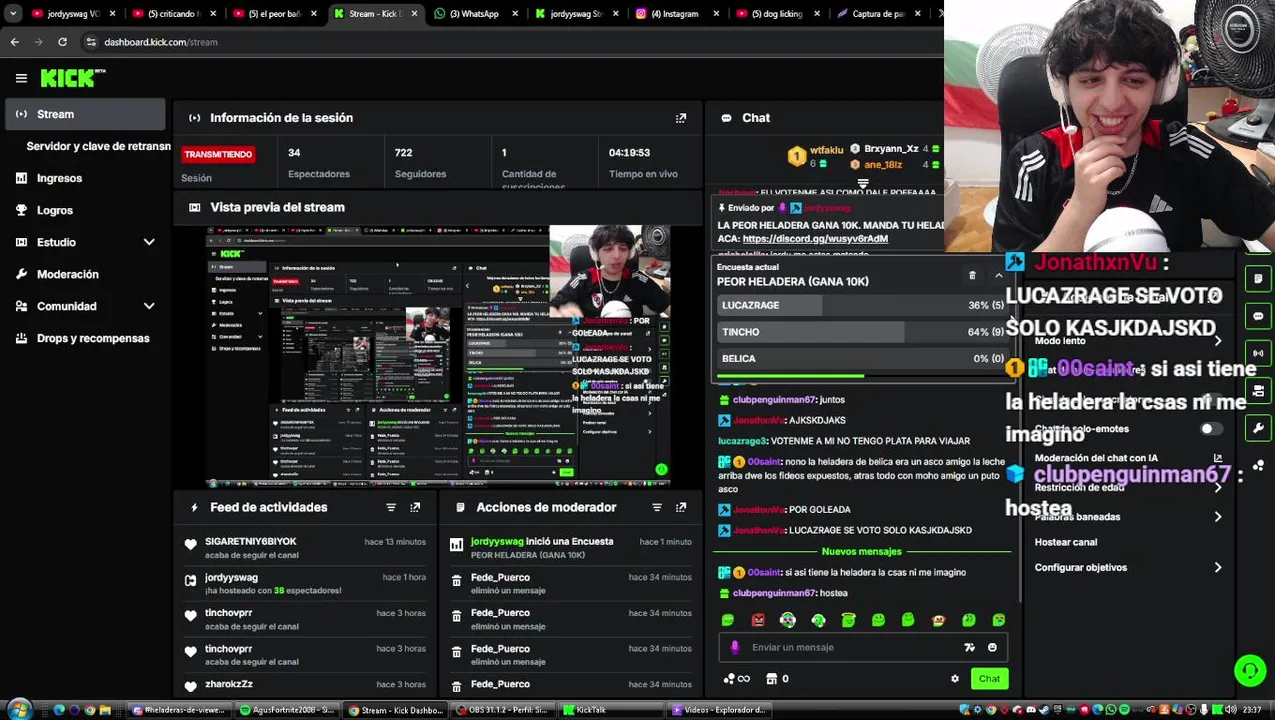Open the emoji picker in message box
Viewport: 1275px width, 720px height.
point(992,647)
